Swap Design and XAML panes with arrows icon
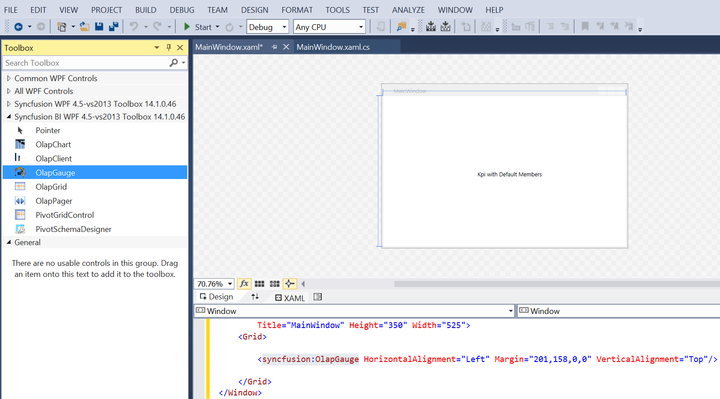This screenshot has height=399, width=720. pyautogui.click(x=255, y=297)
